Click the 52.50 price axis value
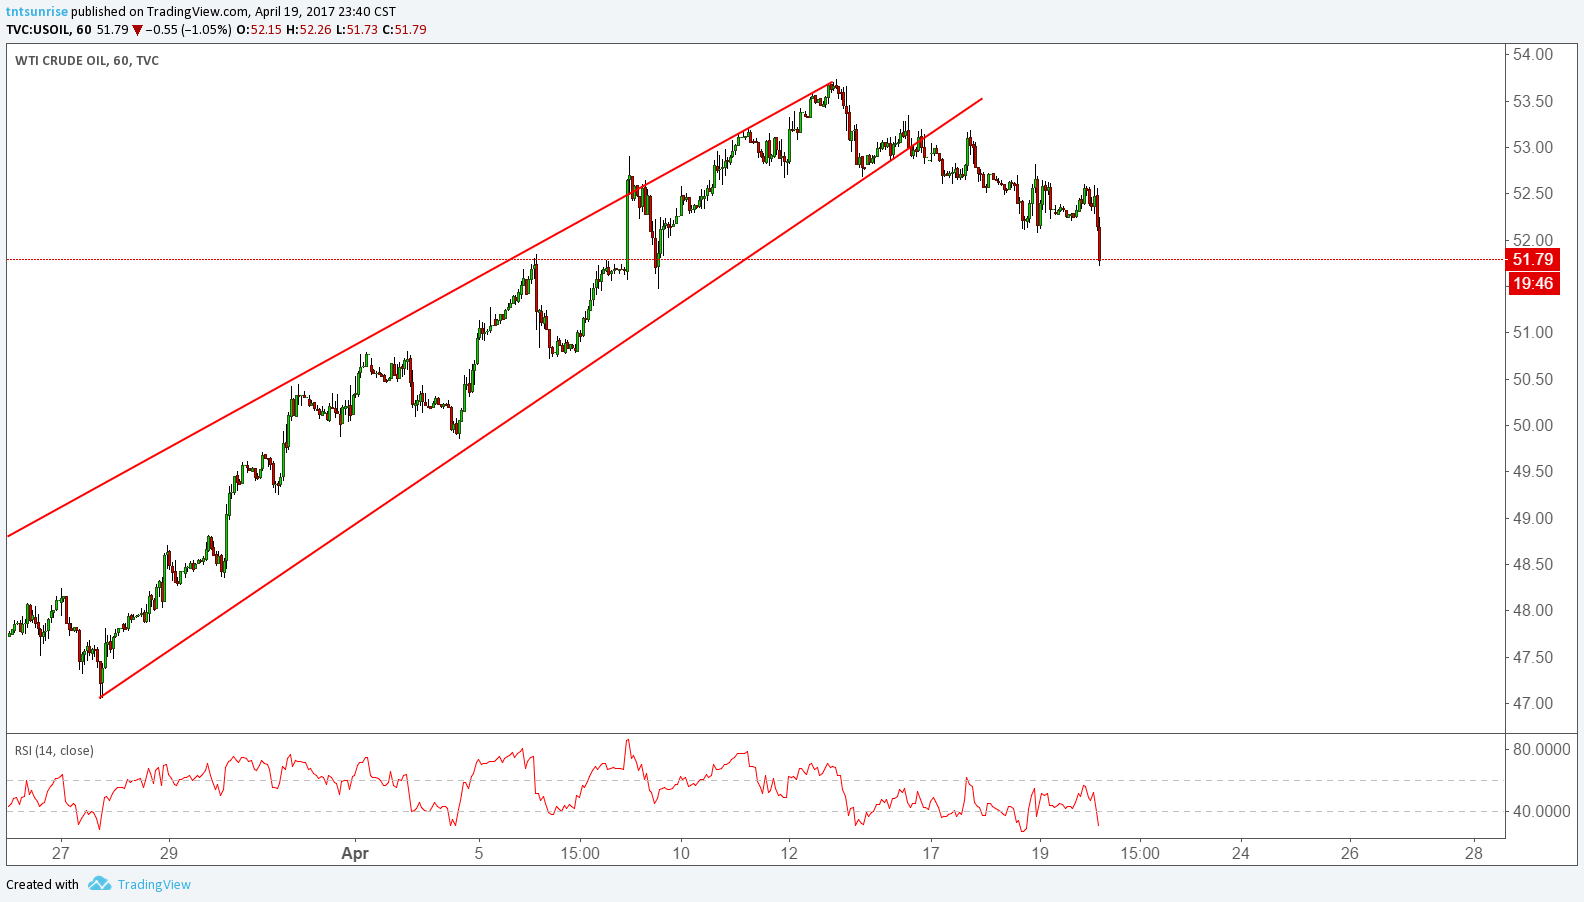 coord(1533,193)
